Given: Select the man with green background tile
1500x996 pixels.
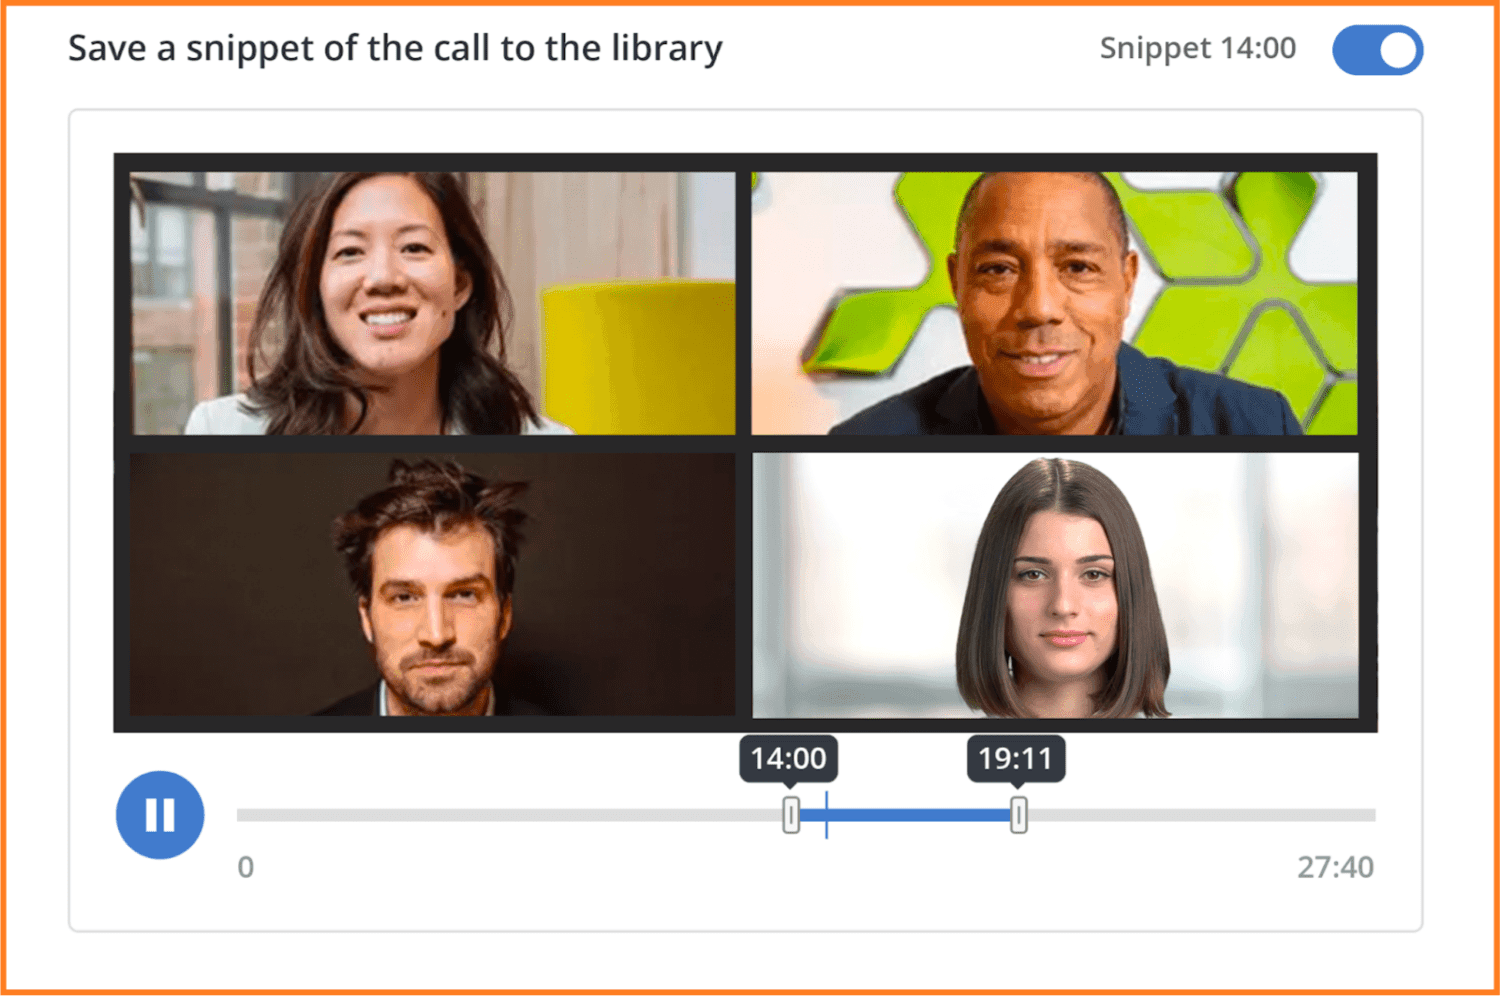Looking at the screenshot, I should click(1054, 303).
